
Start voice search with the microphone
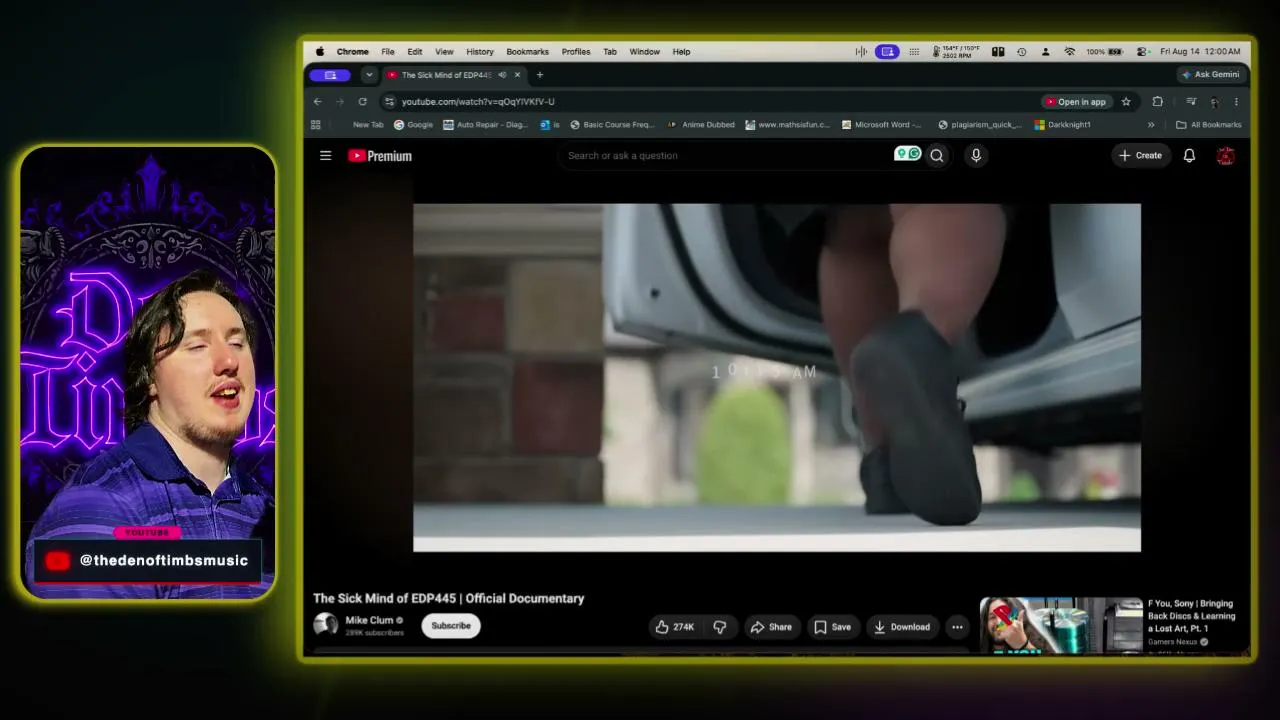click(x=976, y=155)
